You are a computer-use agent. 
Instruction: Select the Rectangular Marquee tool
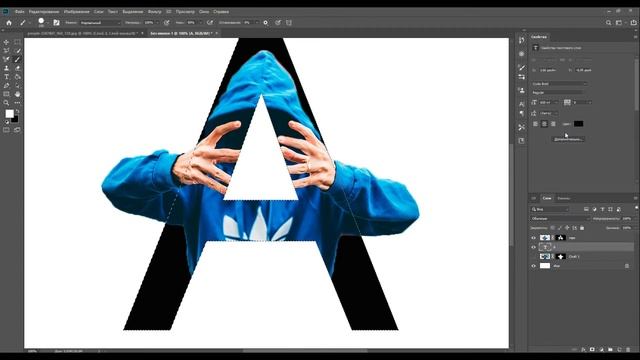(x=17, y=42)
